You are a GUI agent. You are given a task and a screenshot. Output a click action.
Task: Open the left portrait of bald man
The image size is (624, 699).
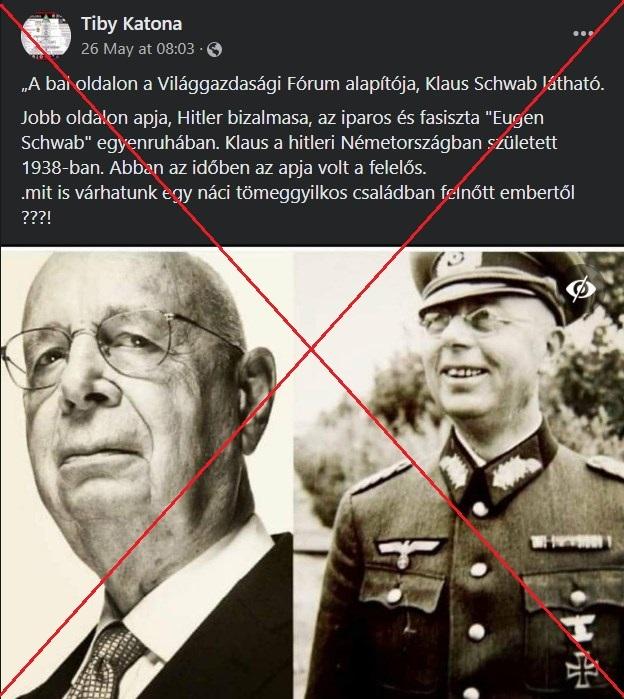[x=147, y=473]
